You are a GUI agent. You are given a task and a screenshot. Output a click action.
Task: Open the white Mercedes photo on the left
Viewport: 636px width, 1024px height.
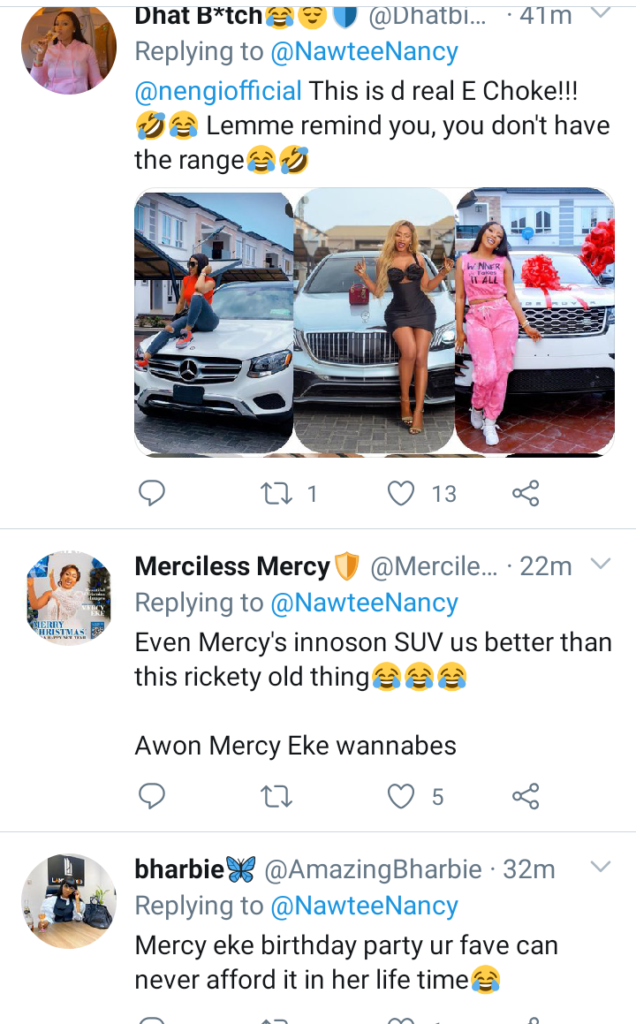(213, 322)
